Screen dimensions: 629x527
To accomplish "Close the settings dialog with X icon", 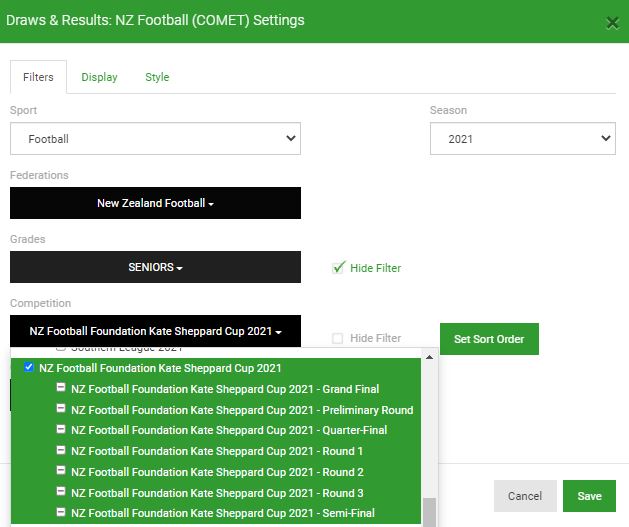I will [x=612, y=23].
